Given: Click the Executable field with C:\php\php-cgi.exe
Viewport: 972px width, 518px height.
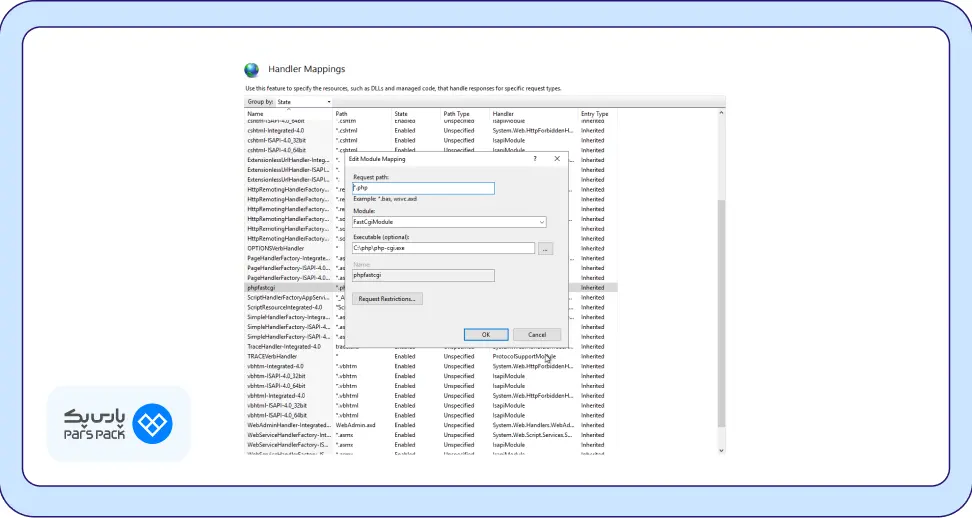Looking at the screenshot, I should (x=443, y=248).
